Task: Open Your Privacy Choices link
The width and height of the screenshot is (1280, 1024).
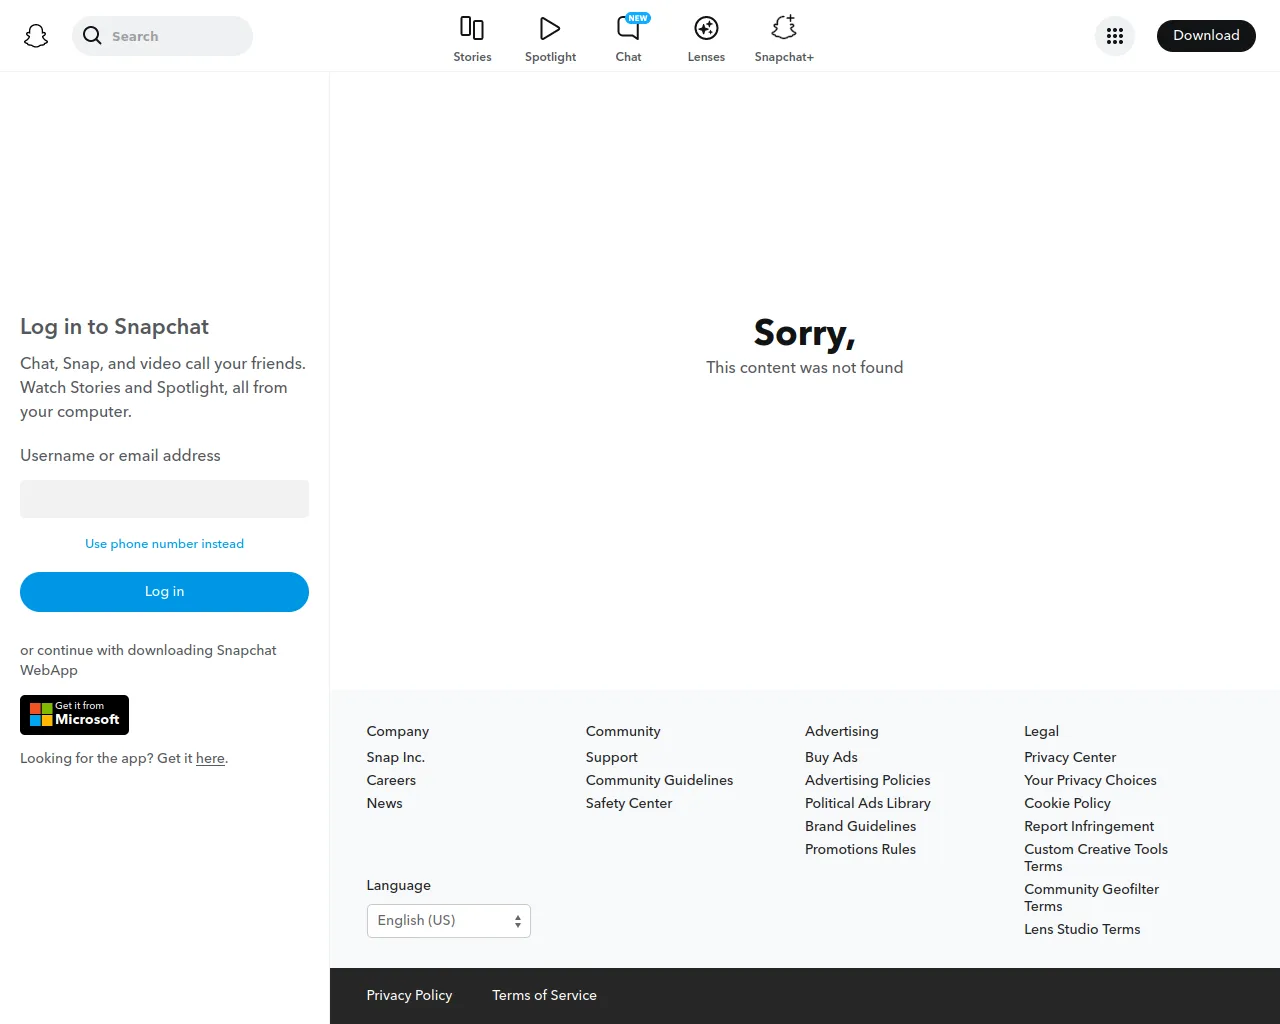Action: [1090, 781]
